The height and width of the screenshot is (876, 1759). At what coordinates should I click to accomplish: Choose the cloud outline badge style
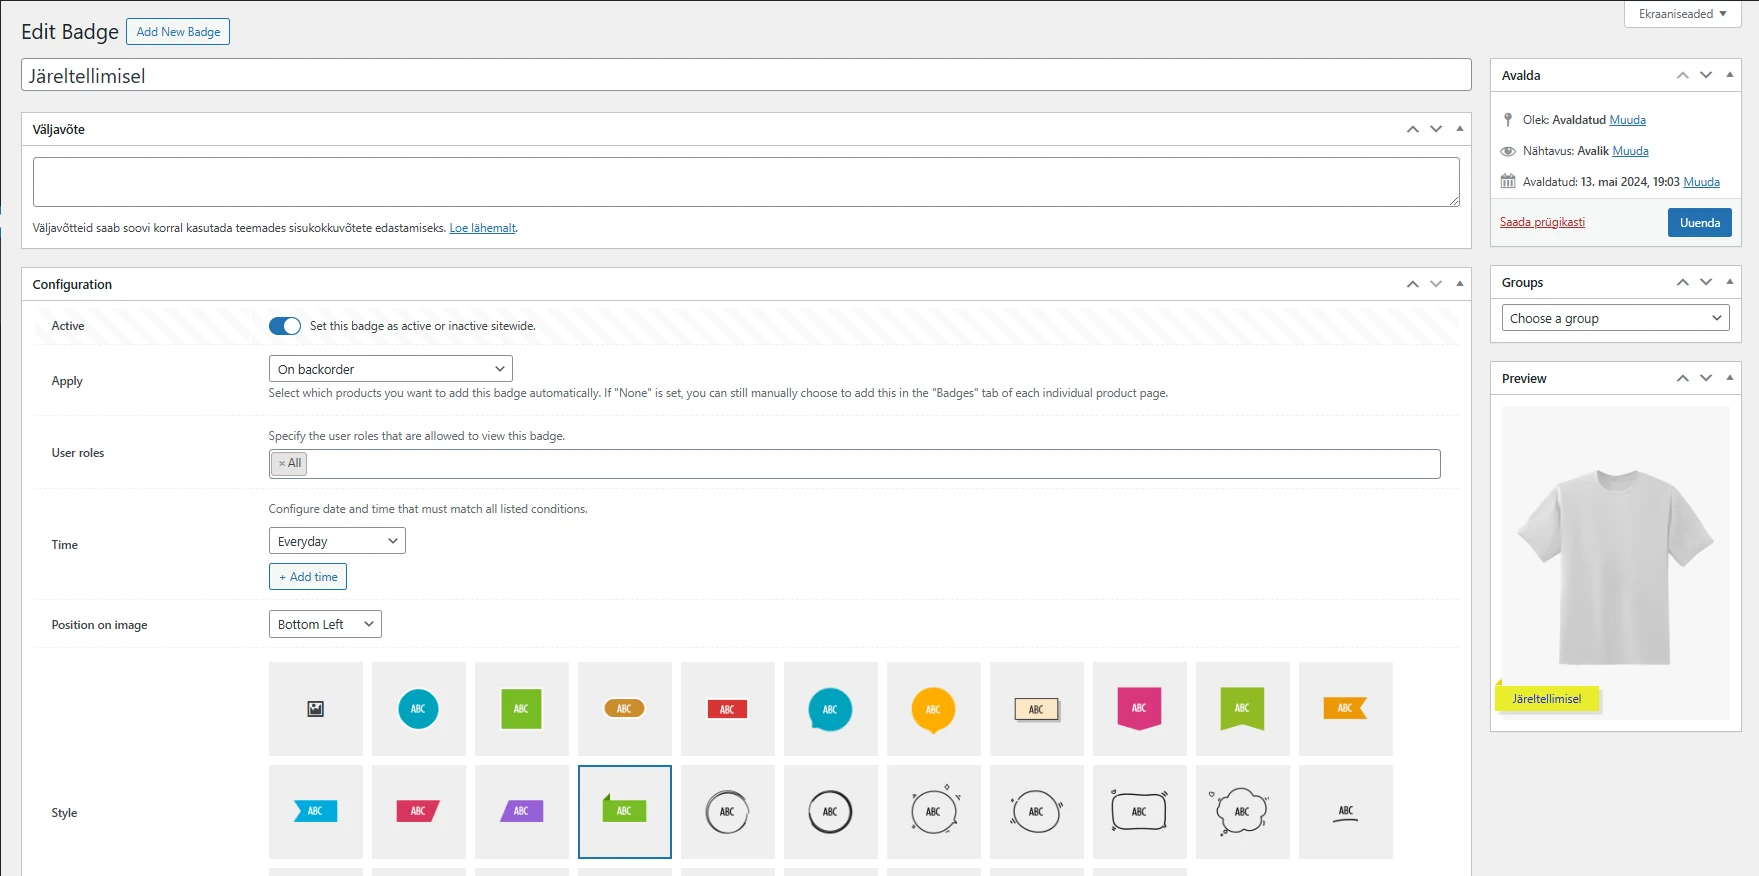tap(1242, 812)
